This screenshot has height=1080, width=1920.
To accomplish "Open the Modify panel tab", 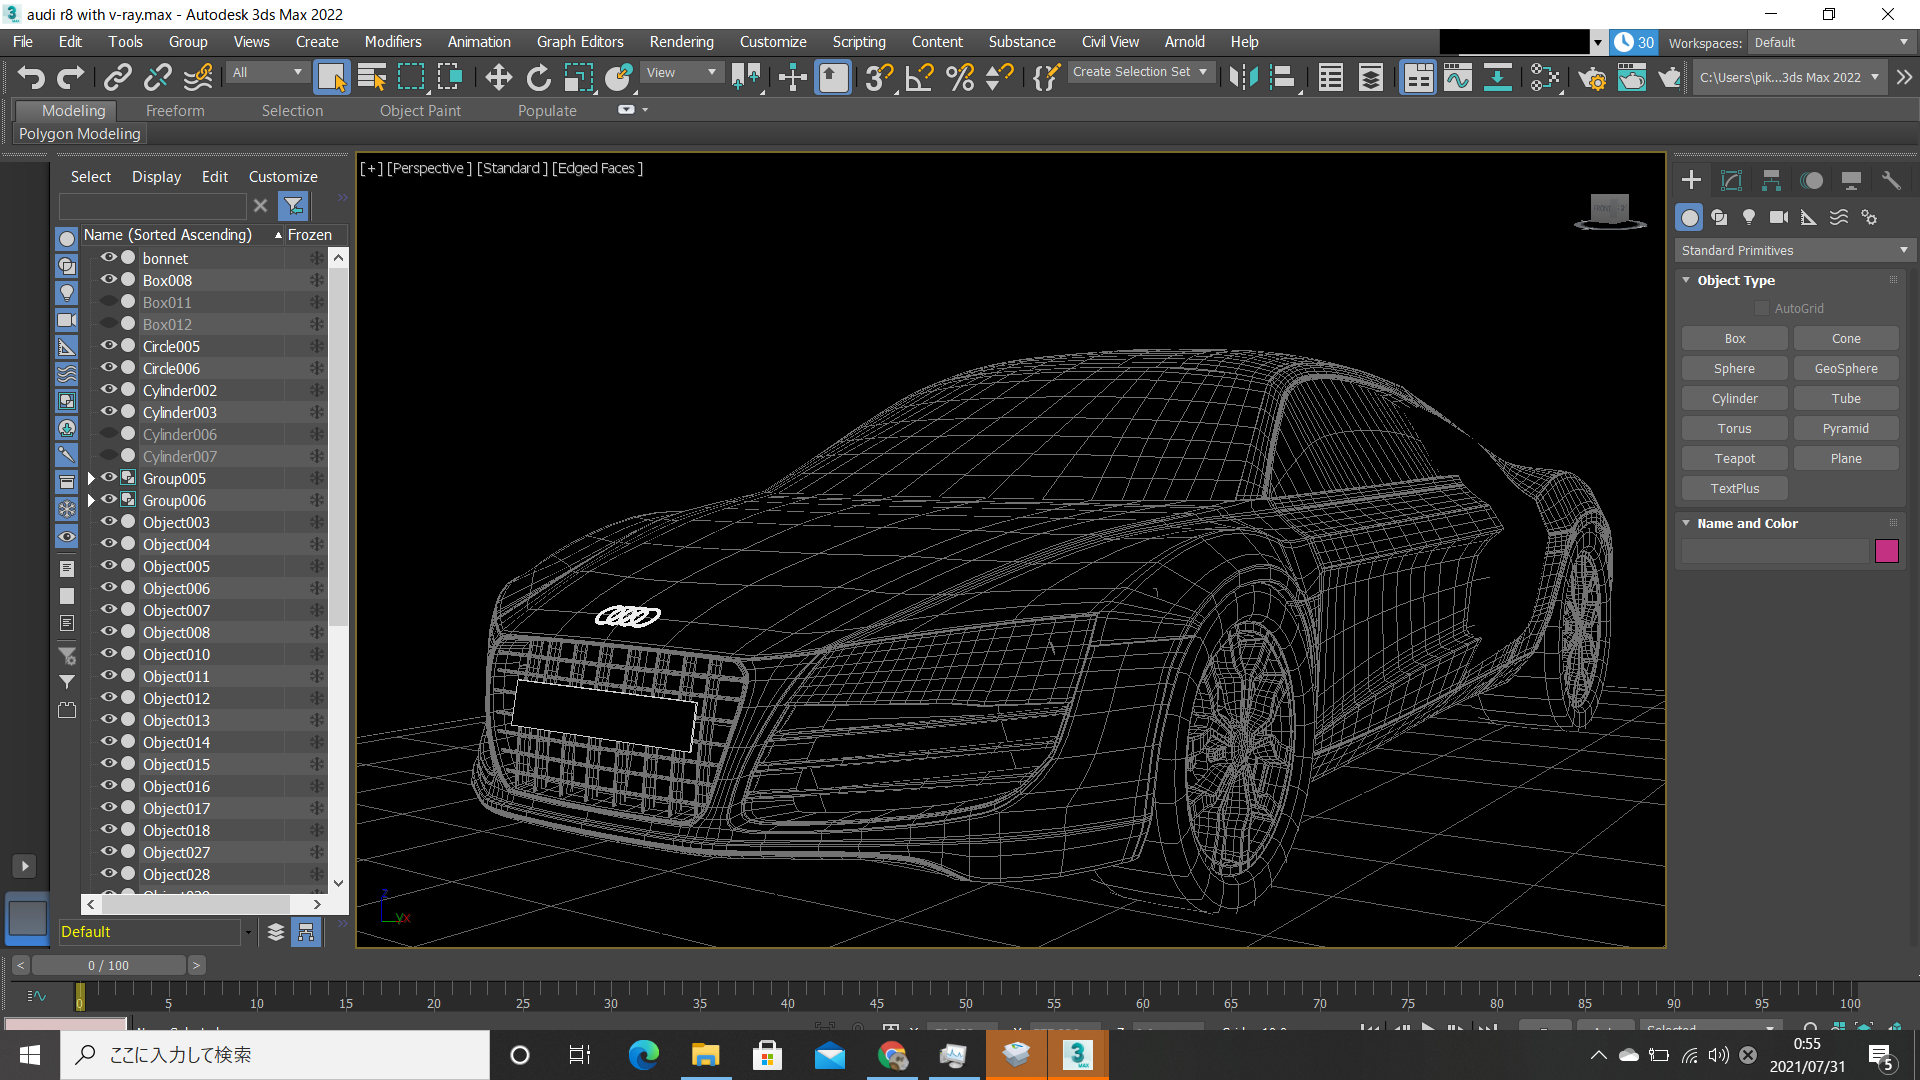I will click(1731, 180).
